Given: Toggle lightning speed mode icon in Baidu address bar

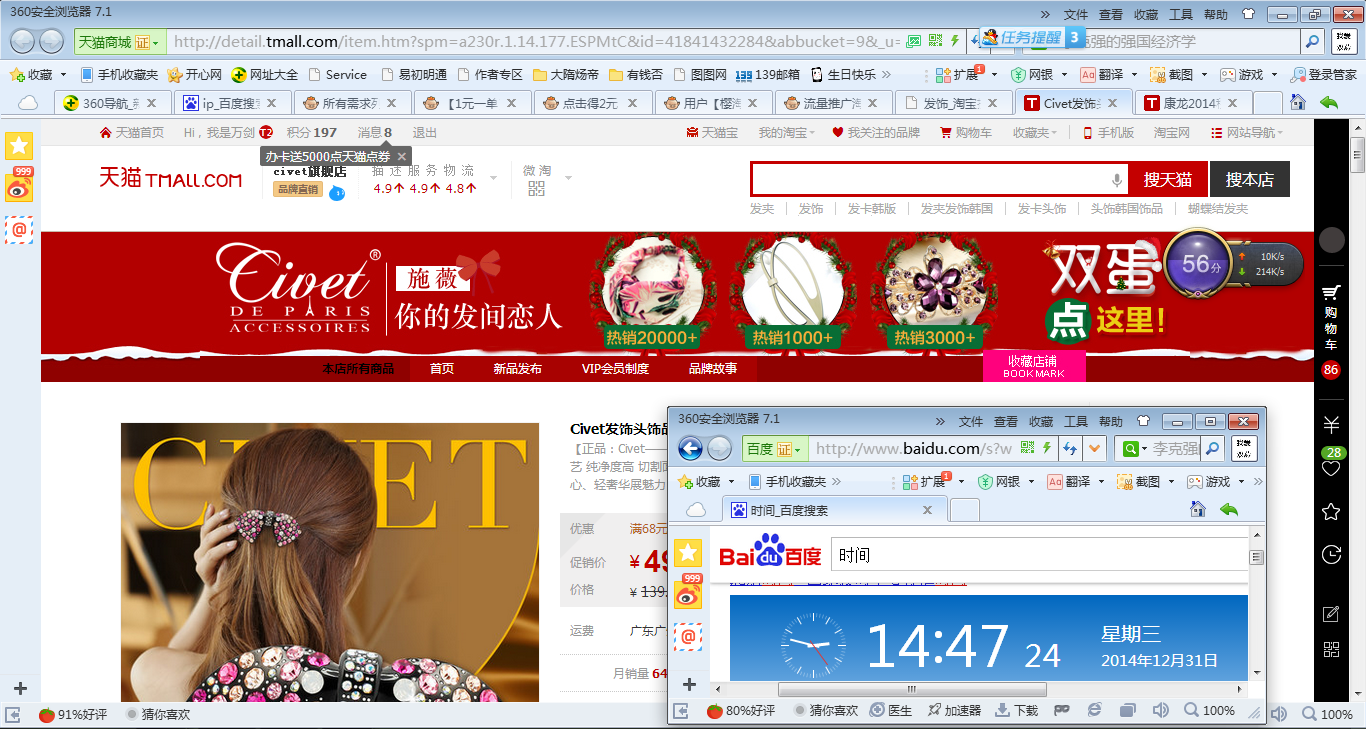Looking at the screenshot, I should 1047,448.
